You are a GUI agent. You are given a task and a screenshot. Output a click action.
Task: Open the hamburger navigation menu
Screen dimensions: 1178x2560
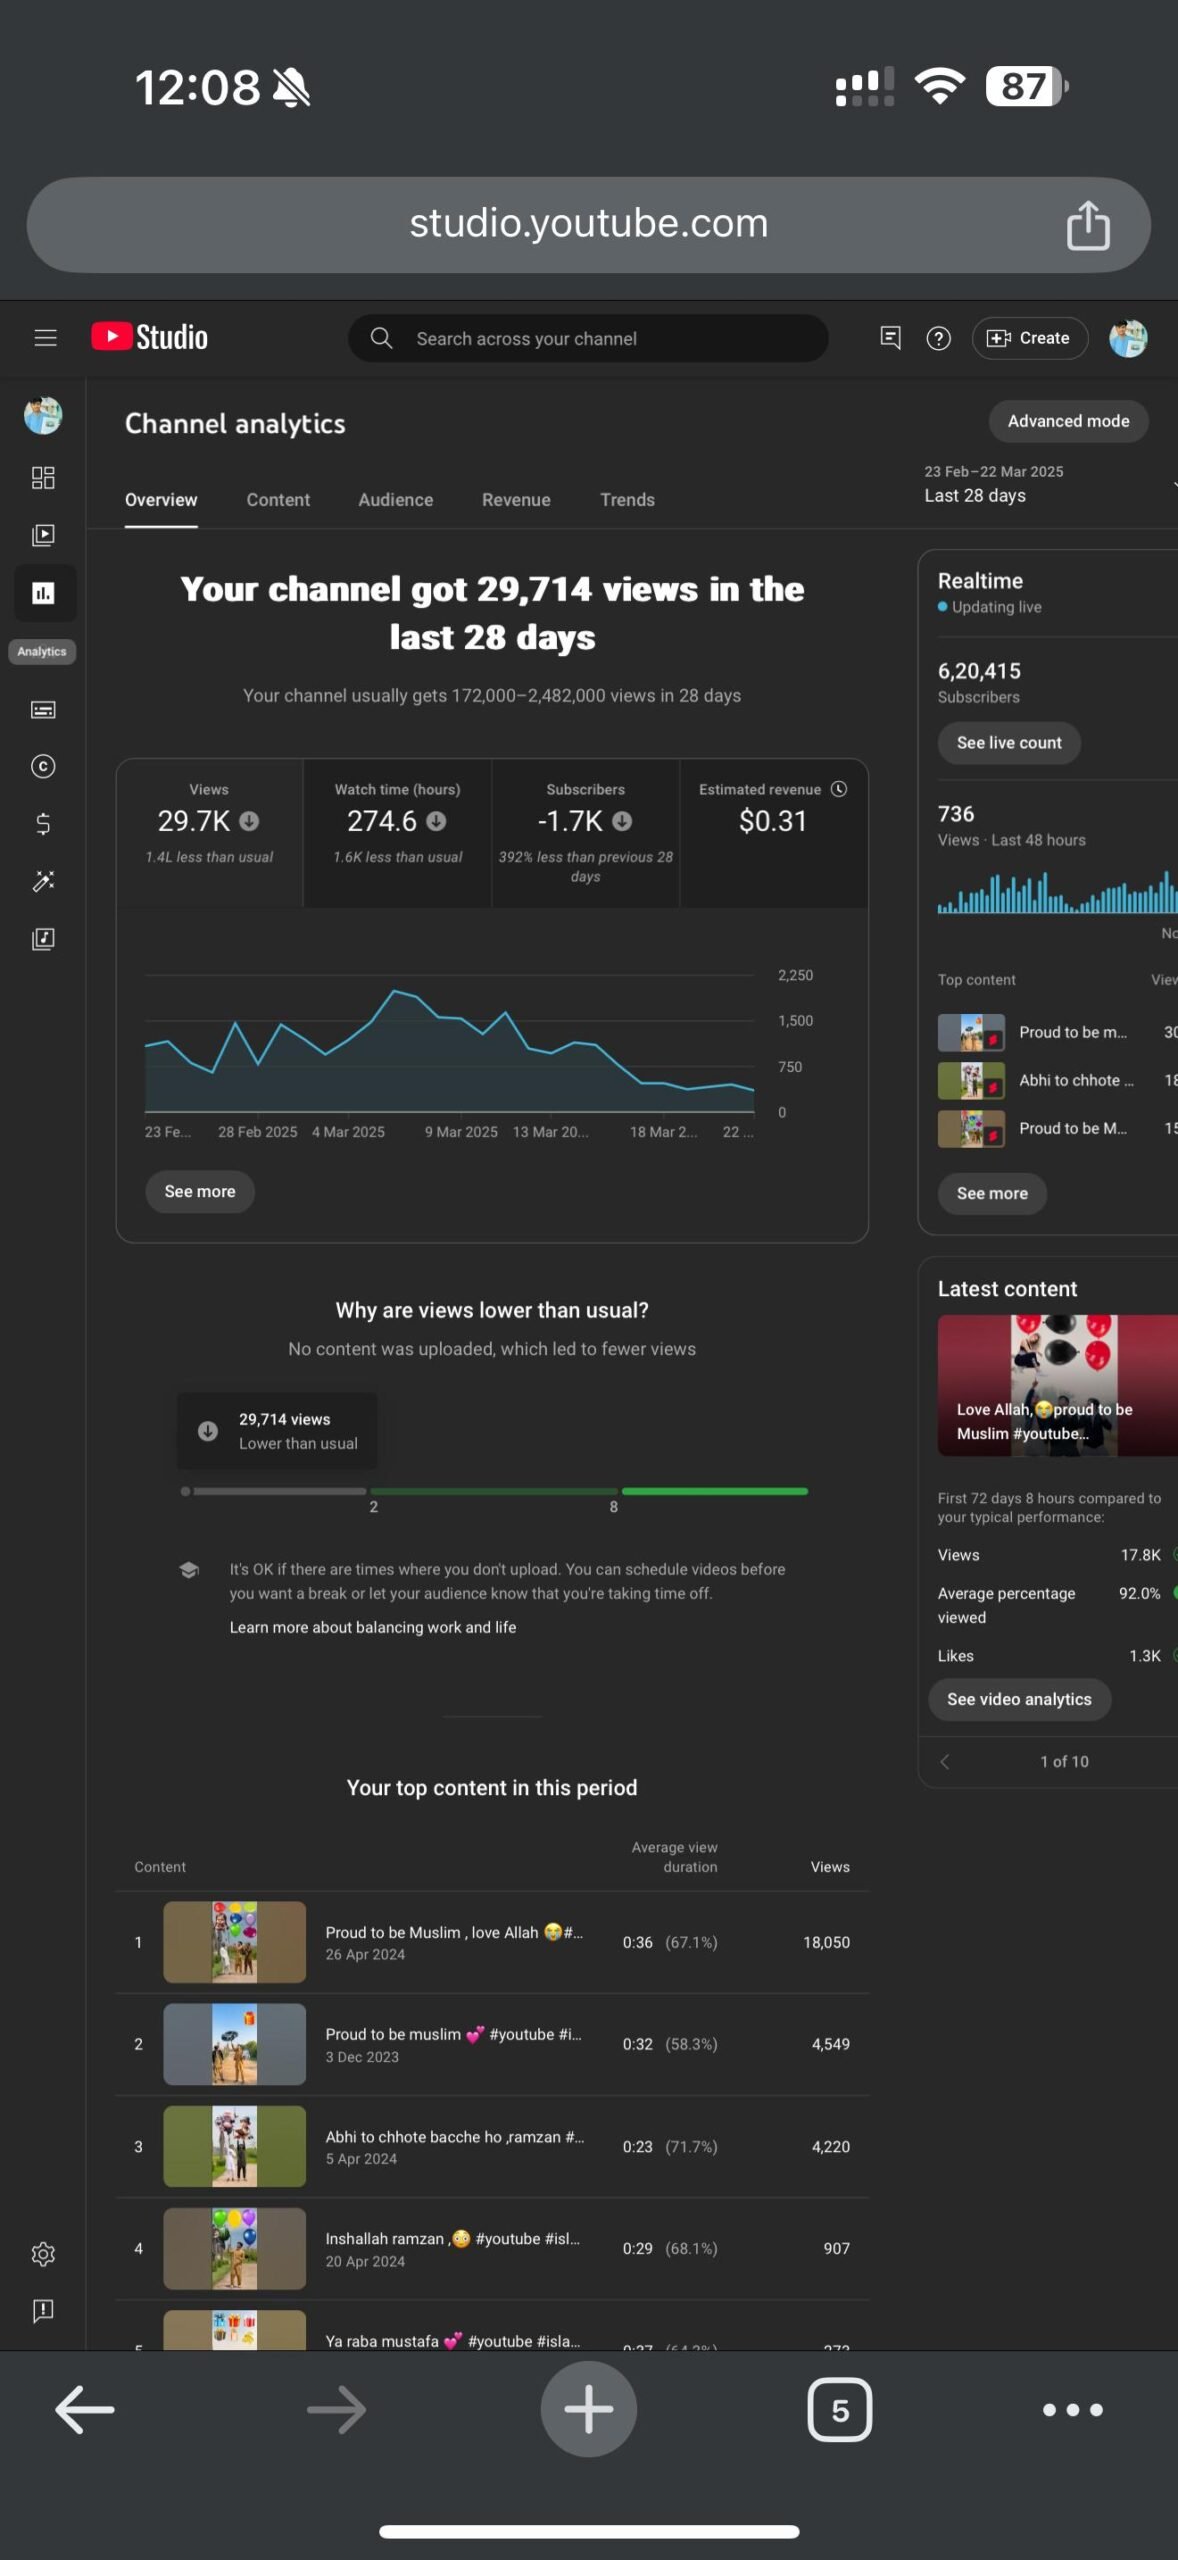[45, 338]
